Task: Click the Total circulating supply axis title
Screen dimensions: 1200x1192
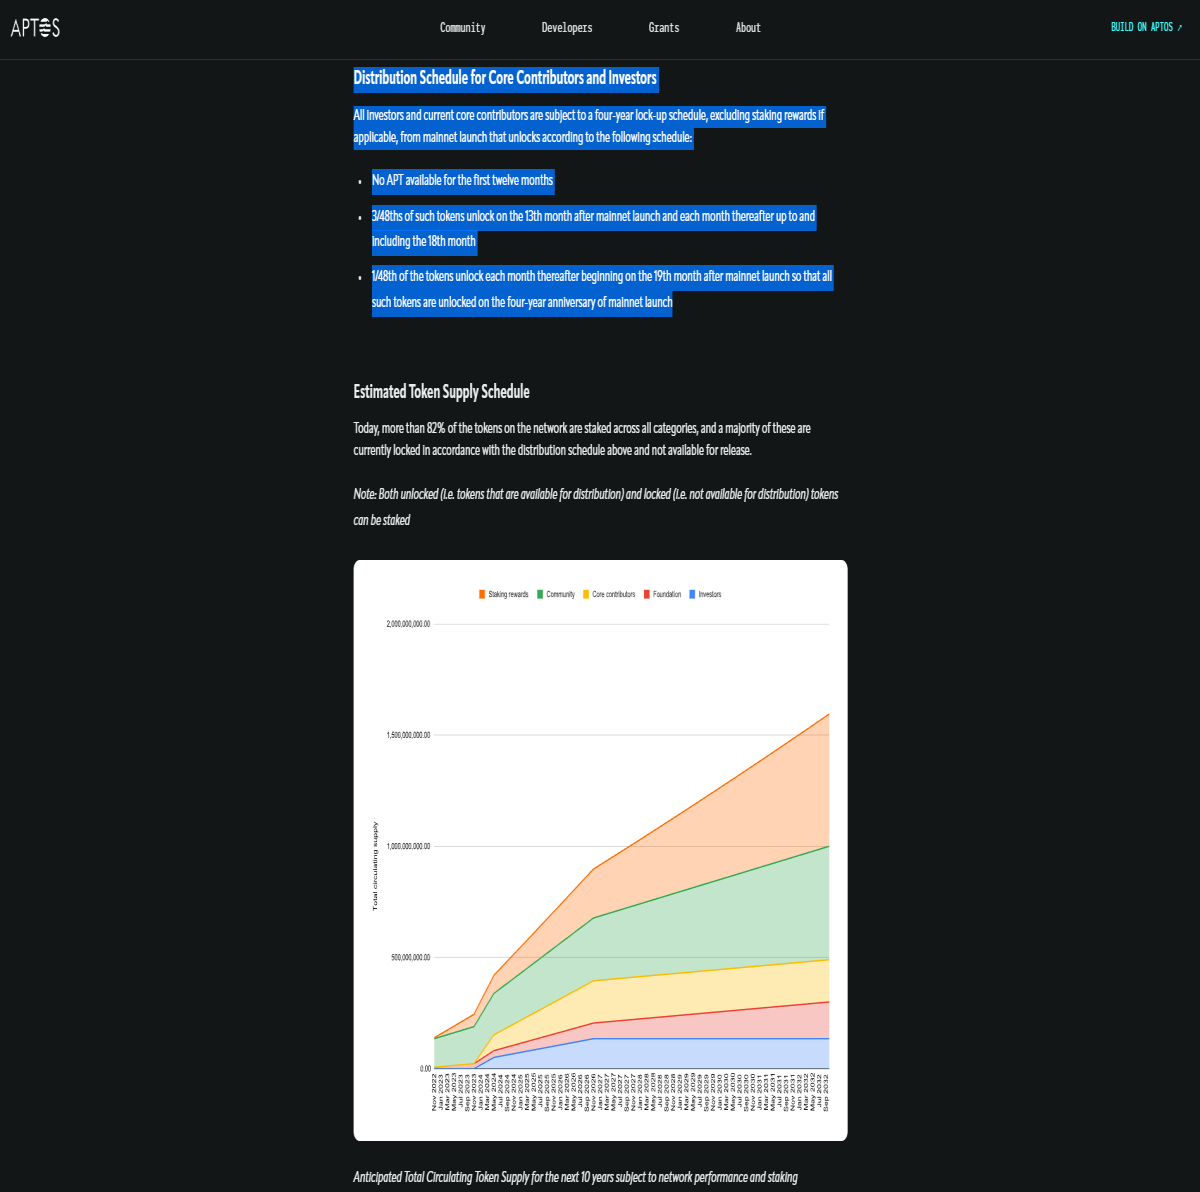Action: (x=376, y=866)
